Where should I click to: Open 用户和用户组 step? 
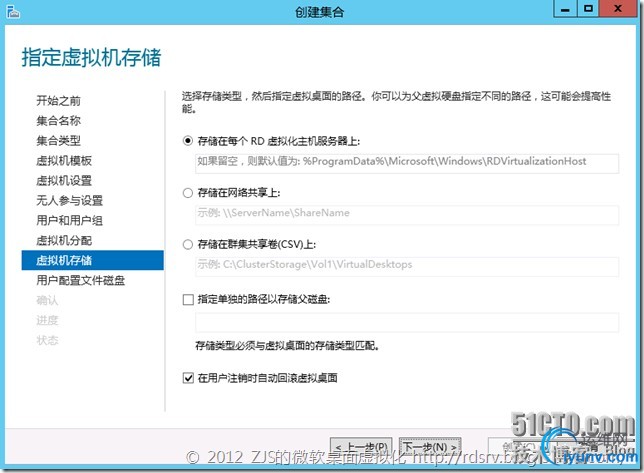coord(69,220)
